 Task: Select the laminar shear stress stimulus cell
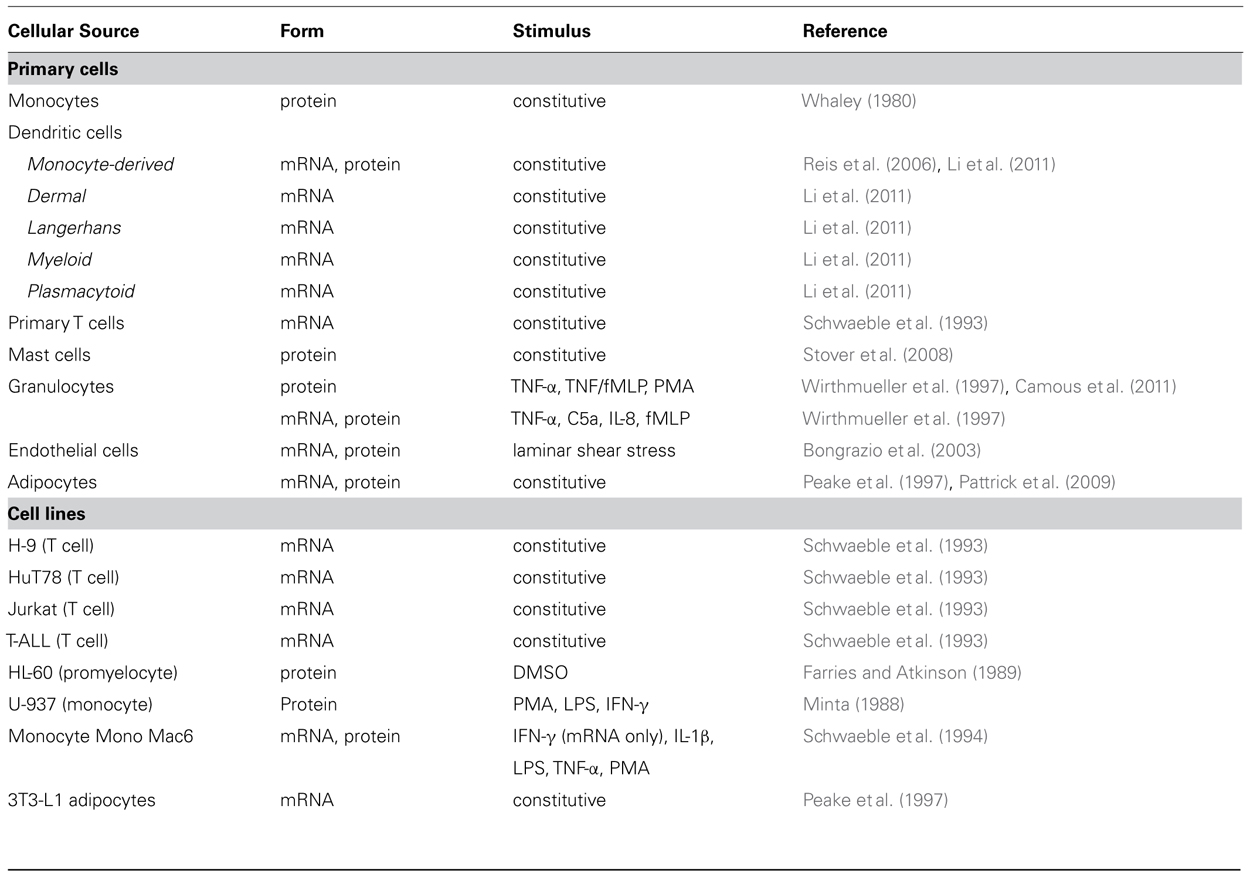pyautogui.click(x=594, y=451)
